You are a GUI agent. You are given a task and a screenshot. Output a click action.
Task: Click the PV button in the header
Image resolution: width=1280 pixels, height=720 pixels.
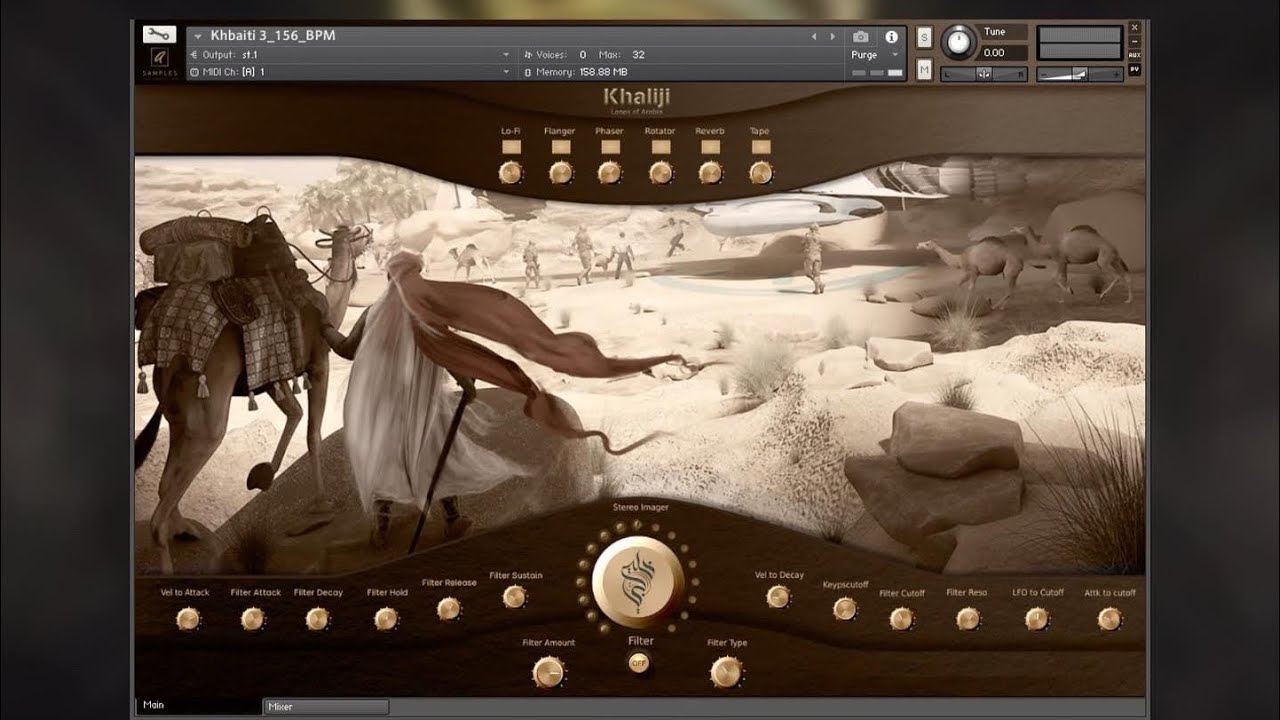point(1134,70)
